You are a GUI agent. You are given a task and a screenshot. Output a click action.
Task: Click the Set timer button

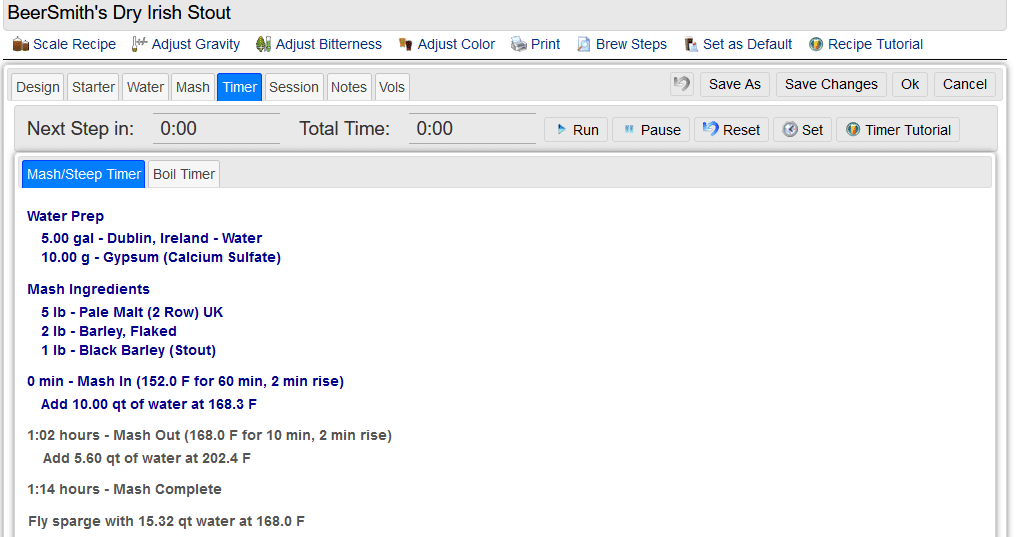tap(802, 130)
